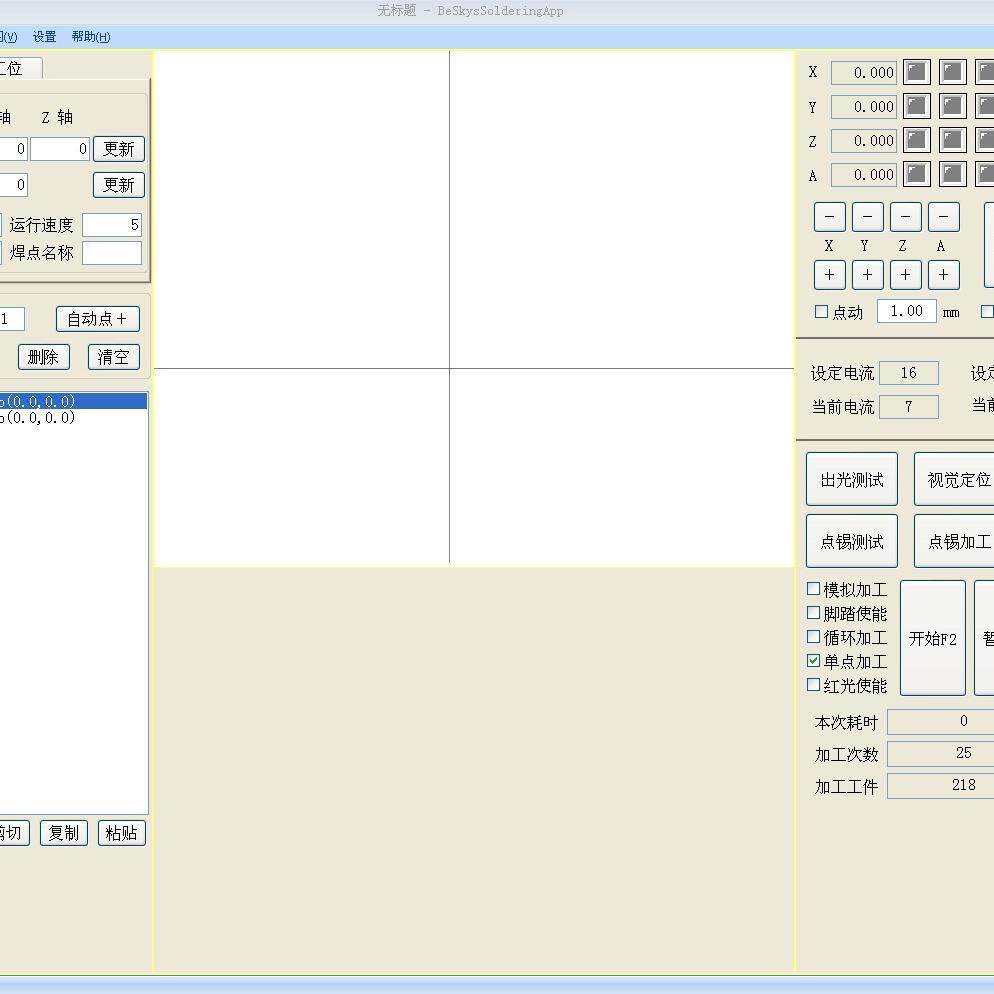Jog Y axis with plus button
The height and width of the screenshot is (994, 994).
point(867,274)
